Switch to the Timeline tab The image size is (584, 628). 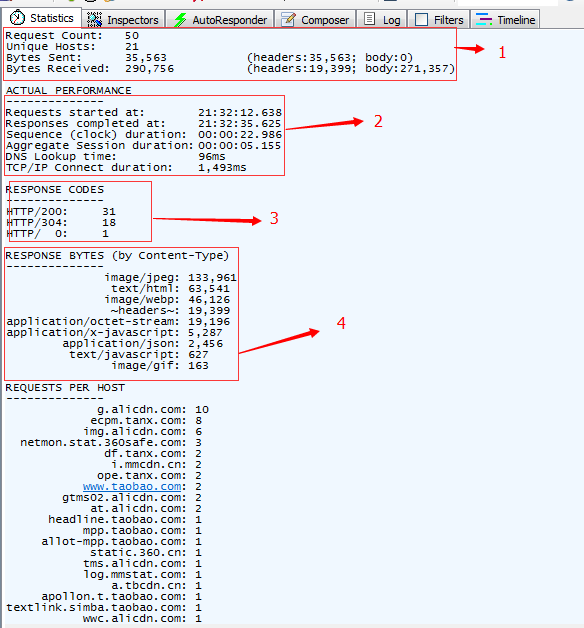[505, 20]
